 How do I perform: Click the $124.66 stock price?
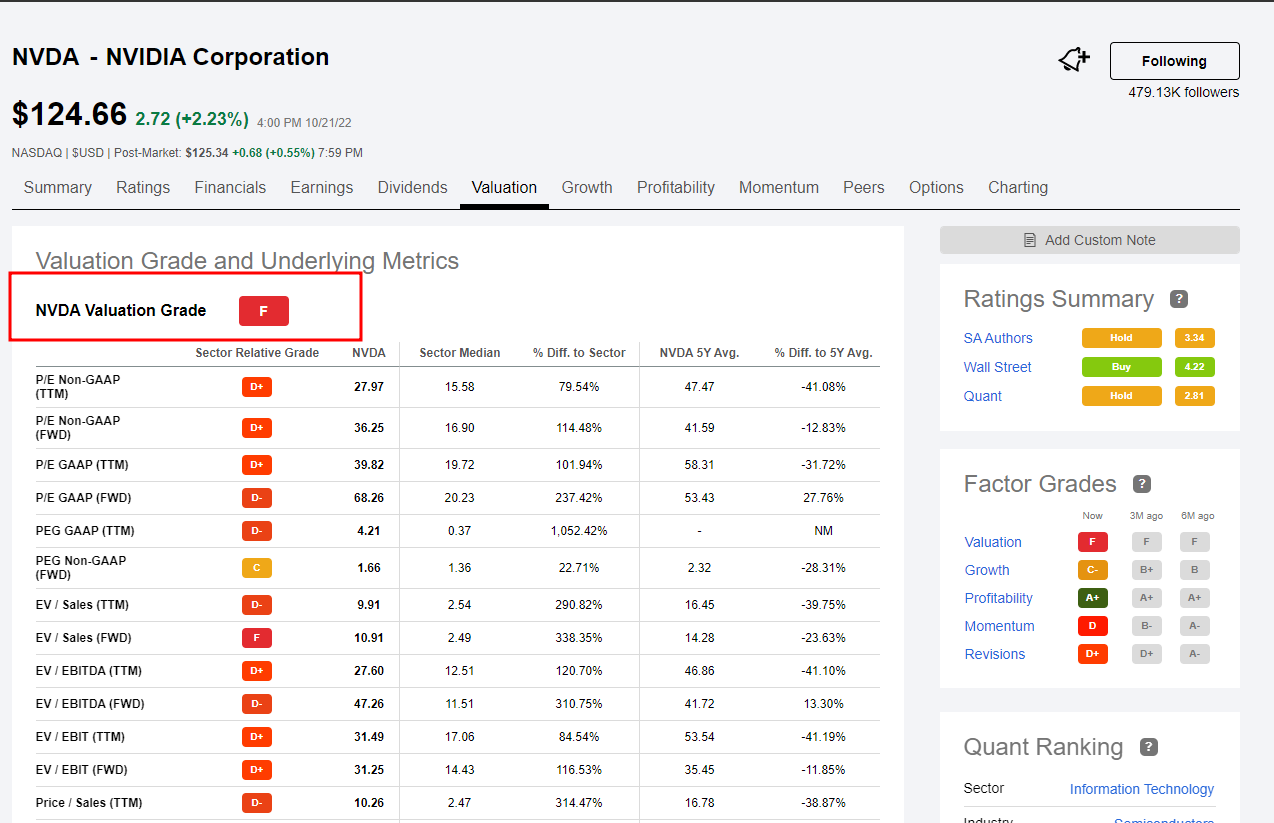(x=69, y=114)
